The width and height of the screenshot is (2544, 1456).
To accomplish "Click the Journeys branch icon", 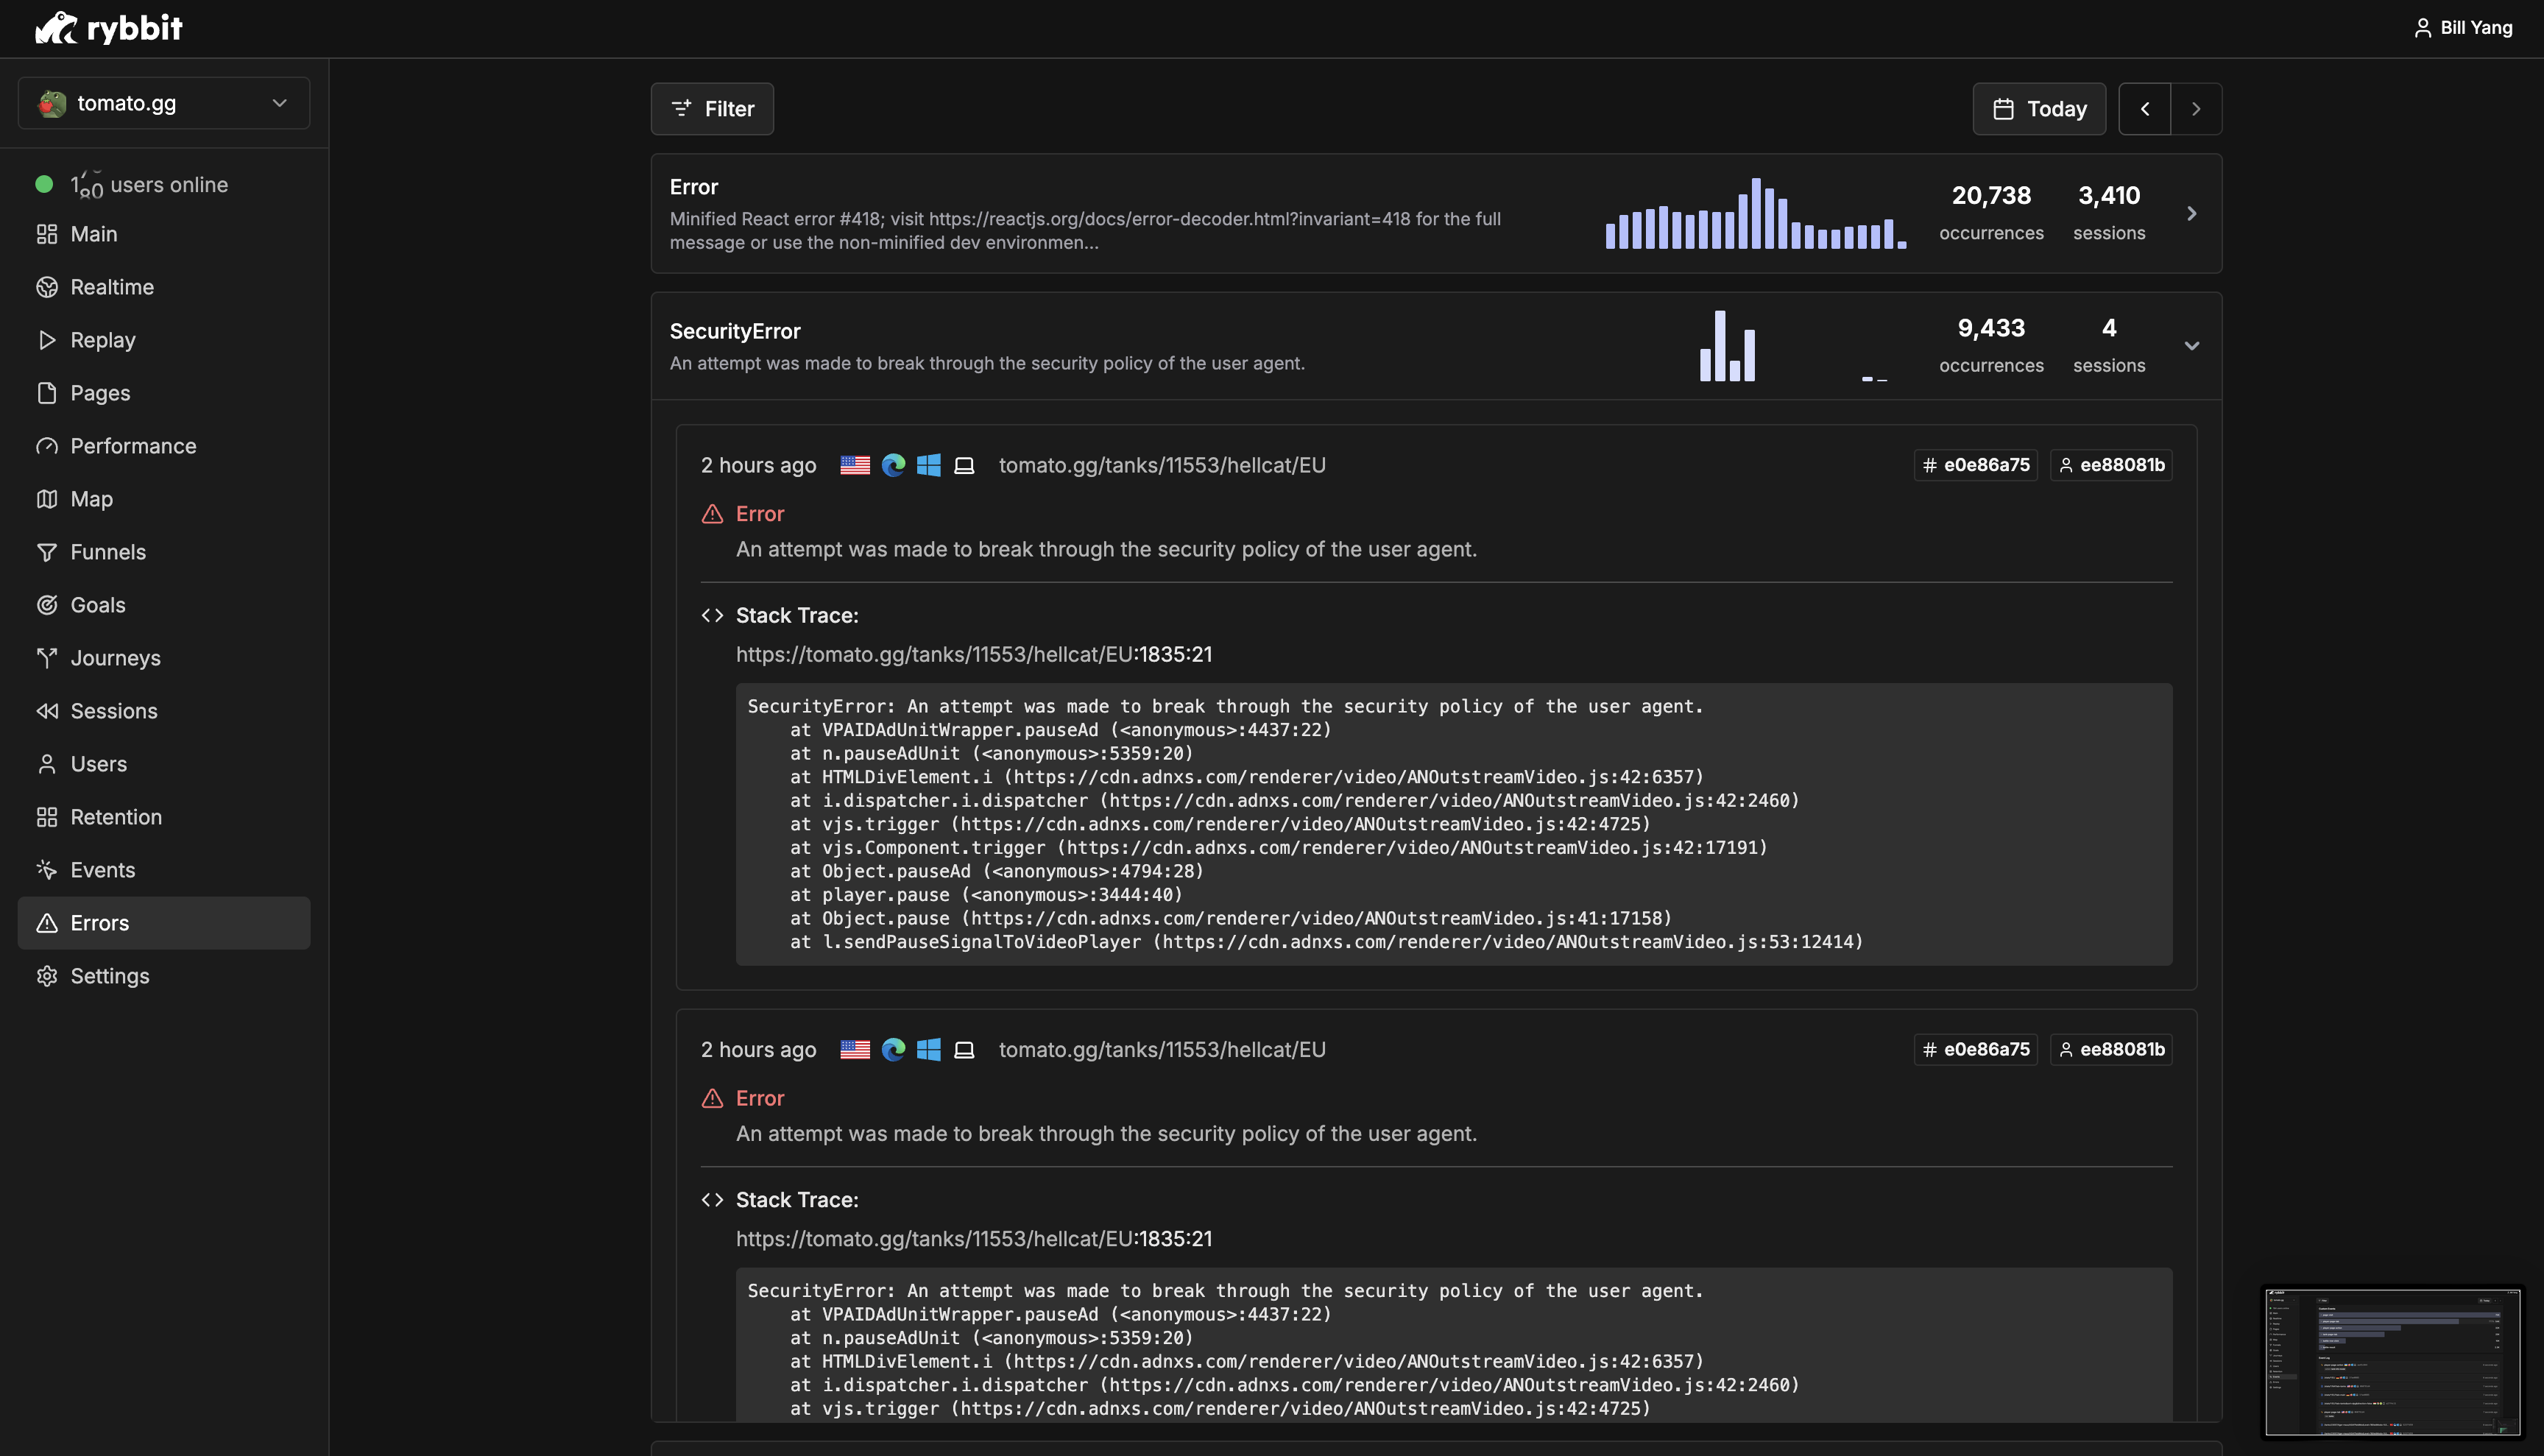I will pyautogui.click(x=47, y=658).
